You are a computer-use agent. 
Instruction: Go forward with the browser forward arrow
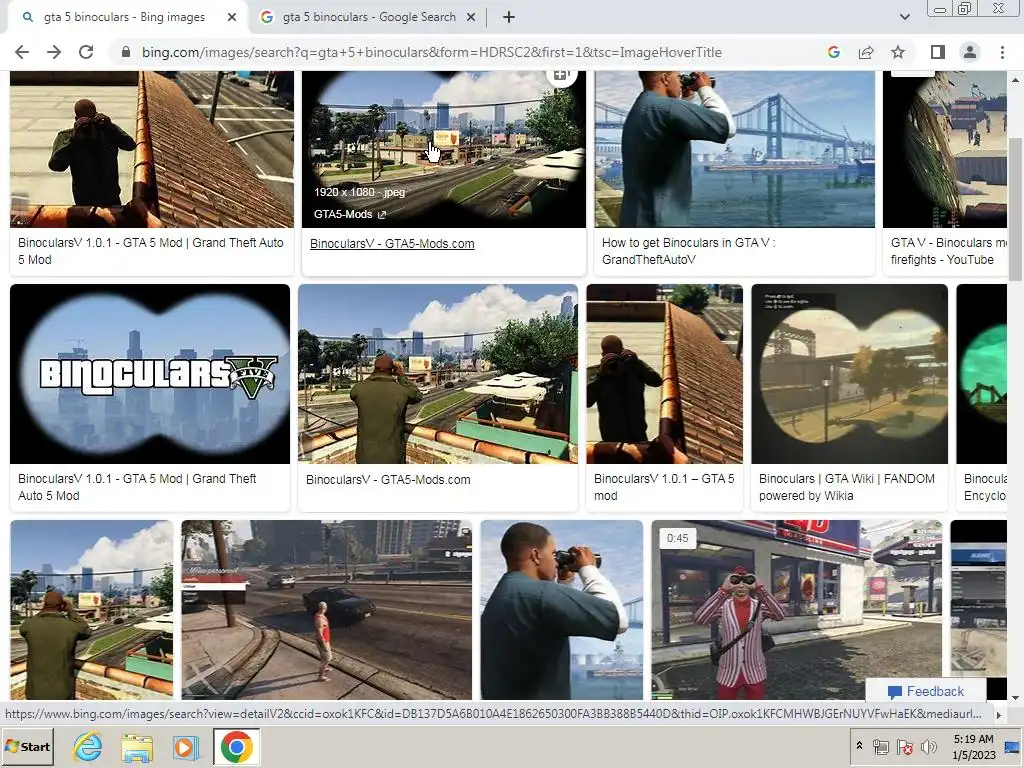point(54,52)
